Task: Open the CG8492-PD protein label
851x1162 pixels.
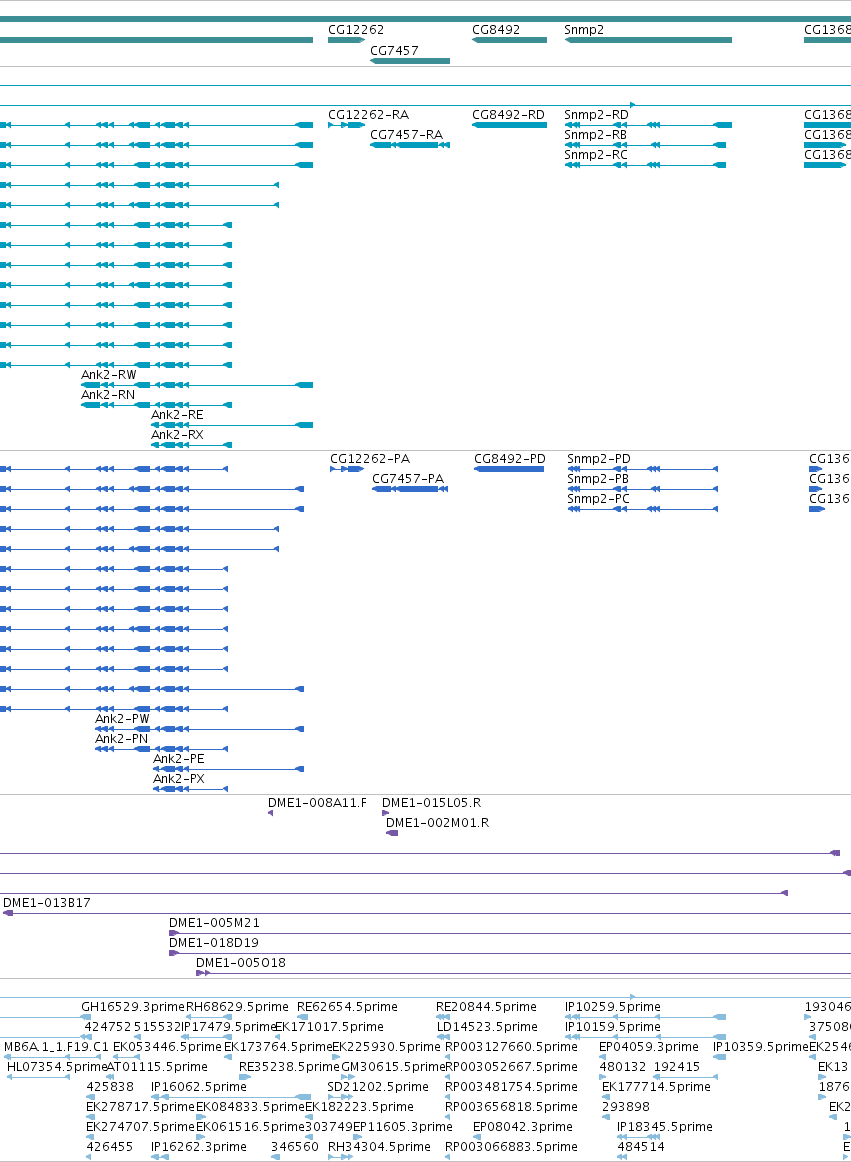Action: tap(510, 459)
